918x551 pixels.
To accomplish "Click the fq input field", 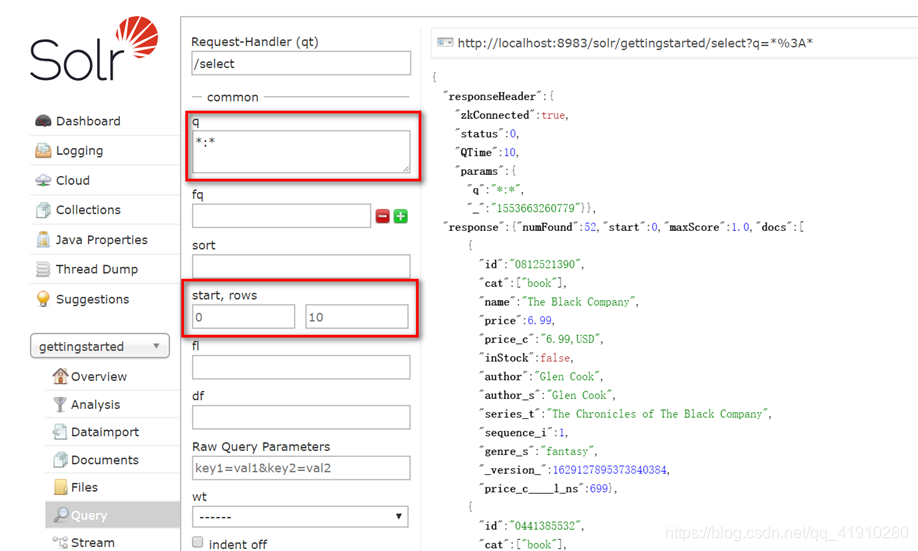I will click(x=282, y=216).
